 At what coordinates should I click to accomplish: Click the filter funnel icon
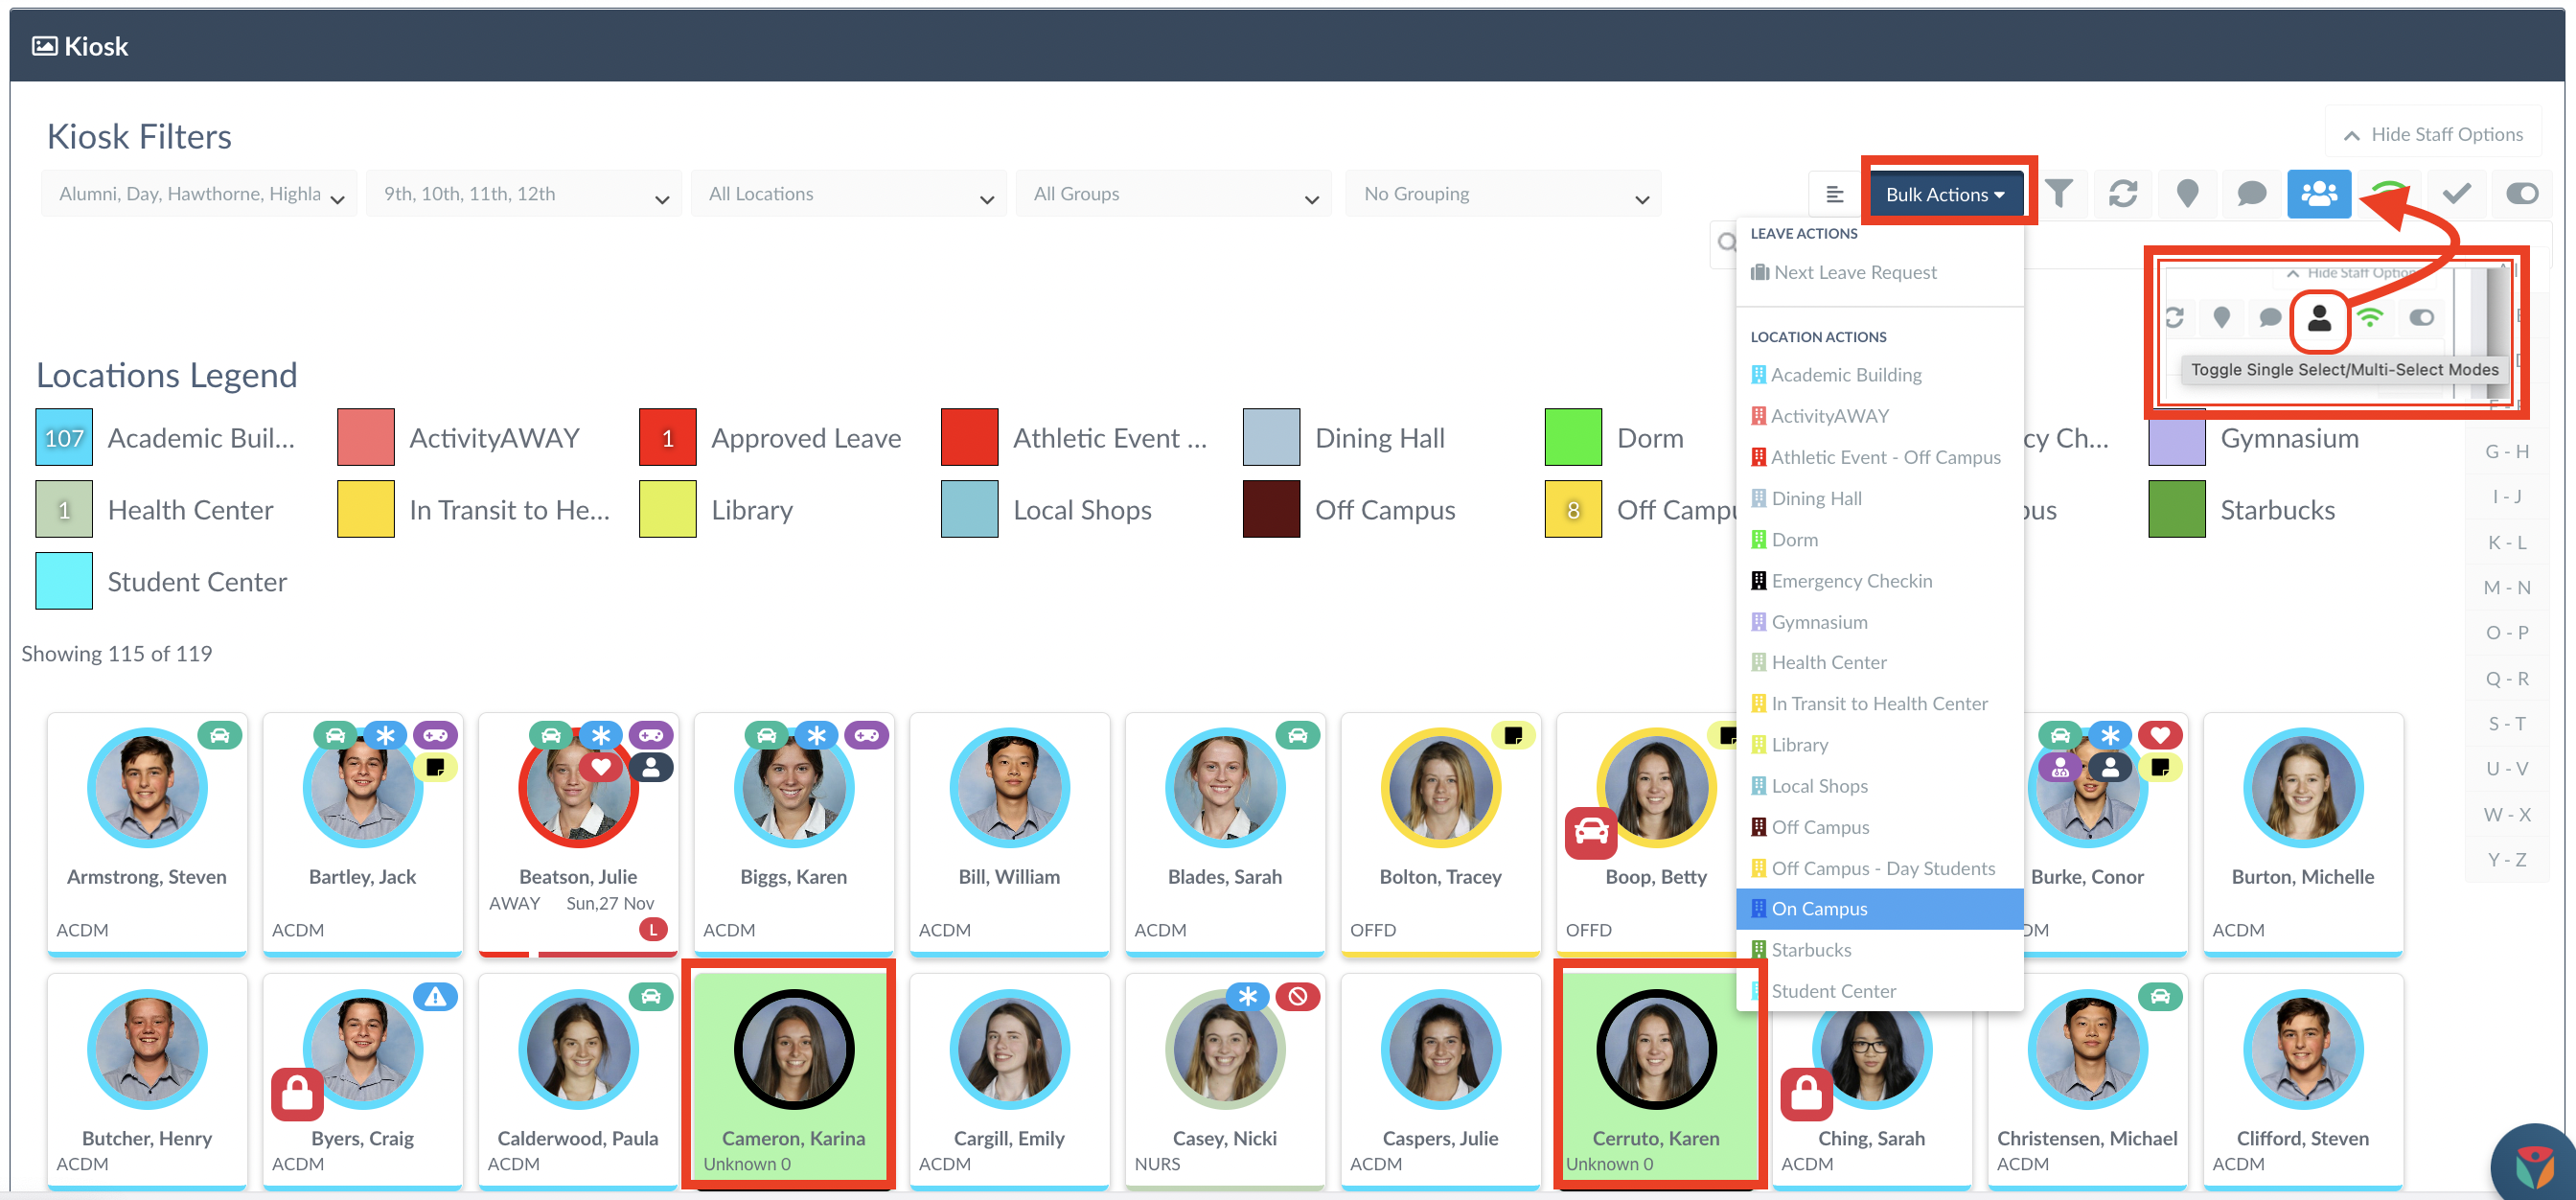click(2058, 194)
